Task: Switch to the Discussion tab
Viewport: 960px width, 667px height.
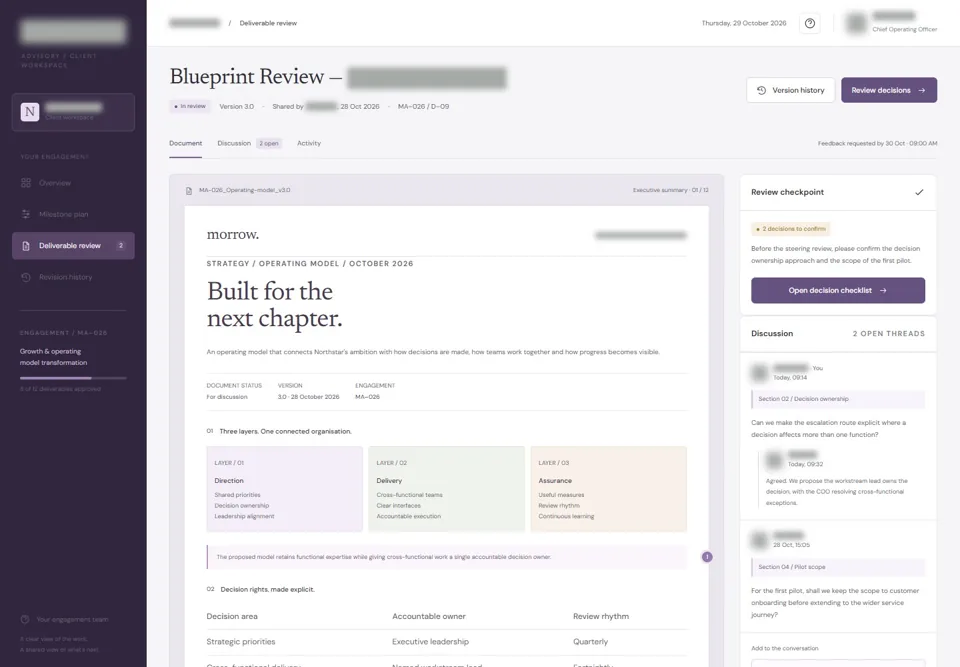Action: (x=234, y=143)
